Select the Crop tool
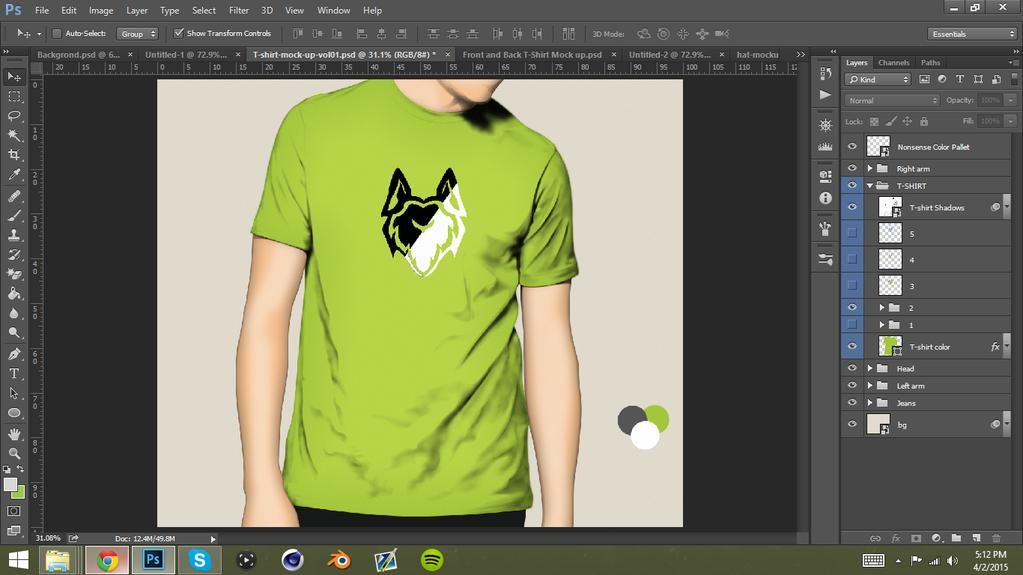The width and height of the screenshot is (1023, 575). click(x=14, y=155)
